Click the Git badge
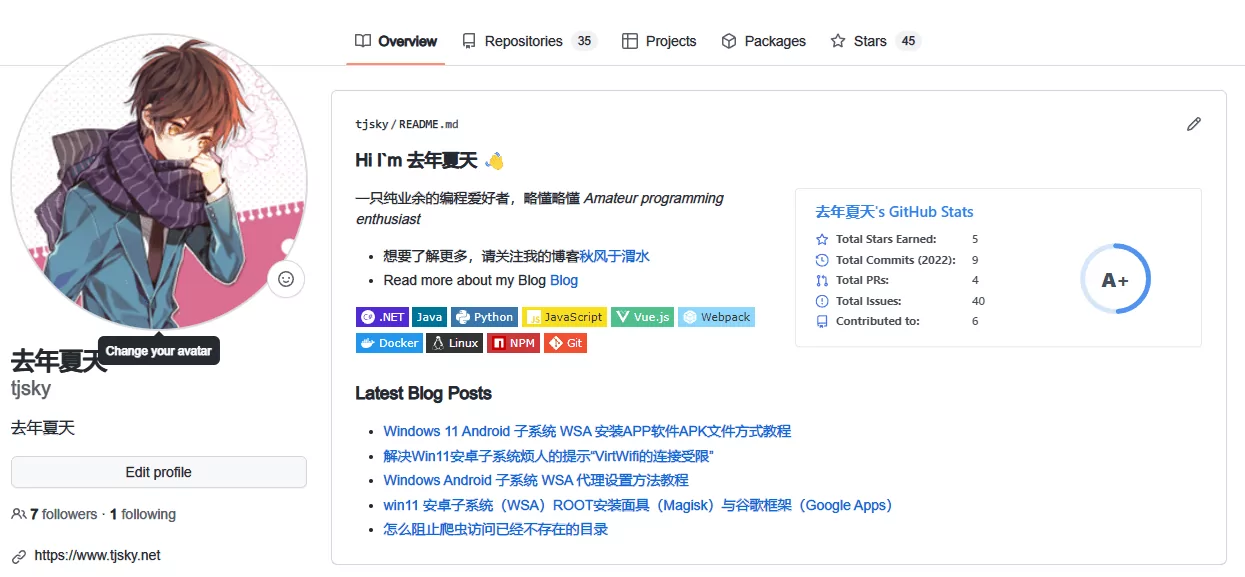Image resolution: width=1245 pixels, height=577 pixels. tap(565, 343)
